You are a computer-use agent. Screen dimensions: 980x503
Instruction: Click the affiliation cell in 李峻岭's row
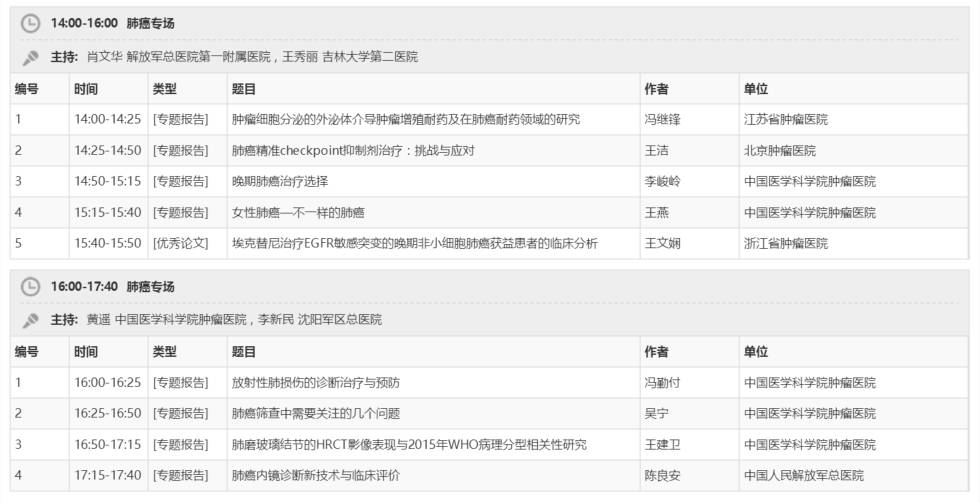[x=810, y=181]
